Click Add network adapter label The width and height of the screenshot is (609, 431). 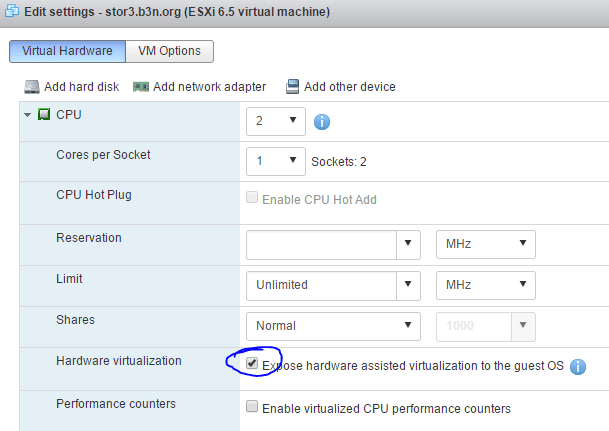(209, 87)
